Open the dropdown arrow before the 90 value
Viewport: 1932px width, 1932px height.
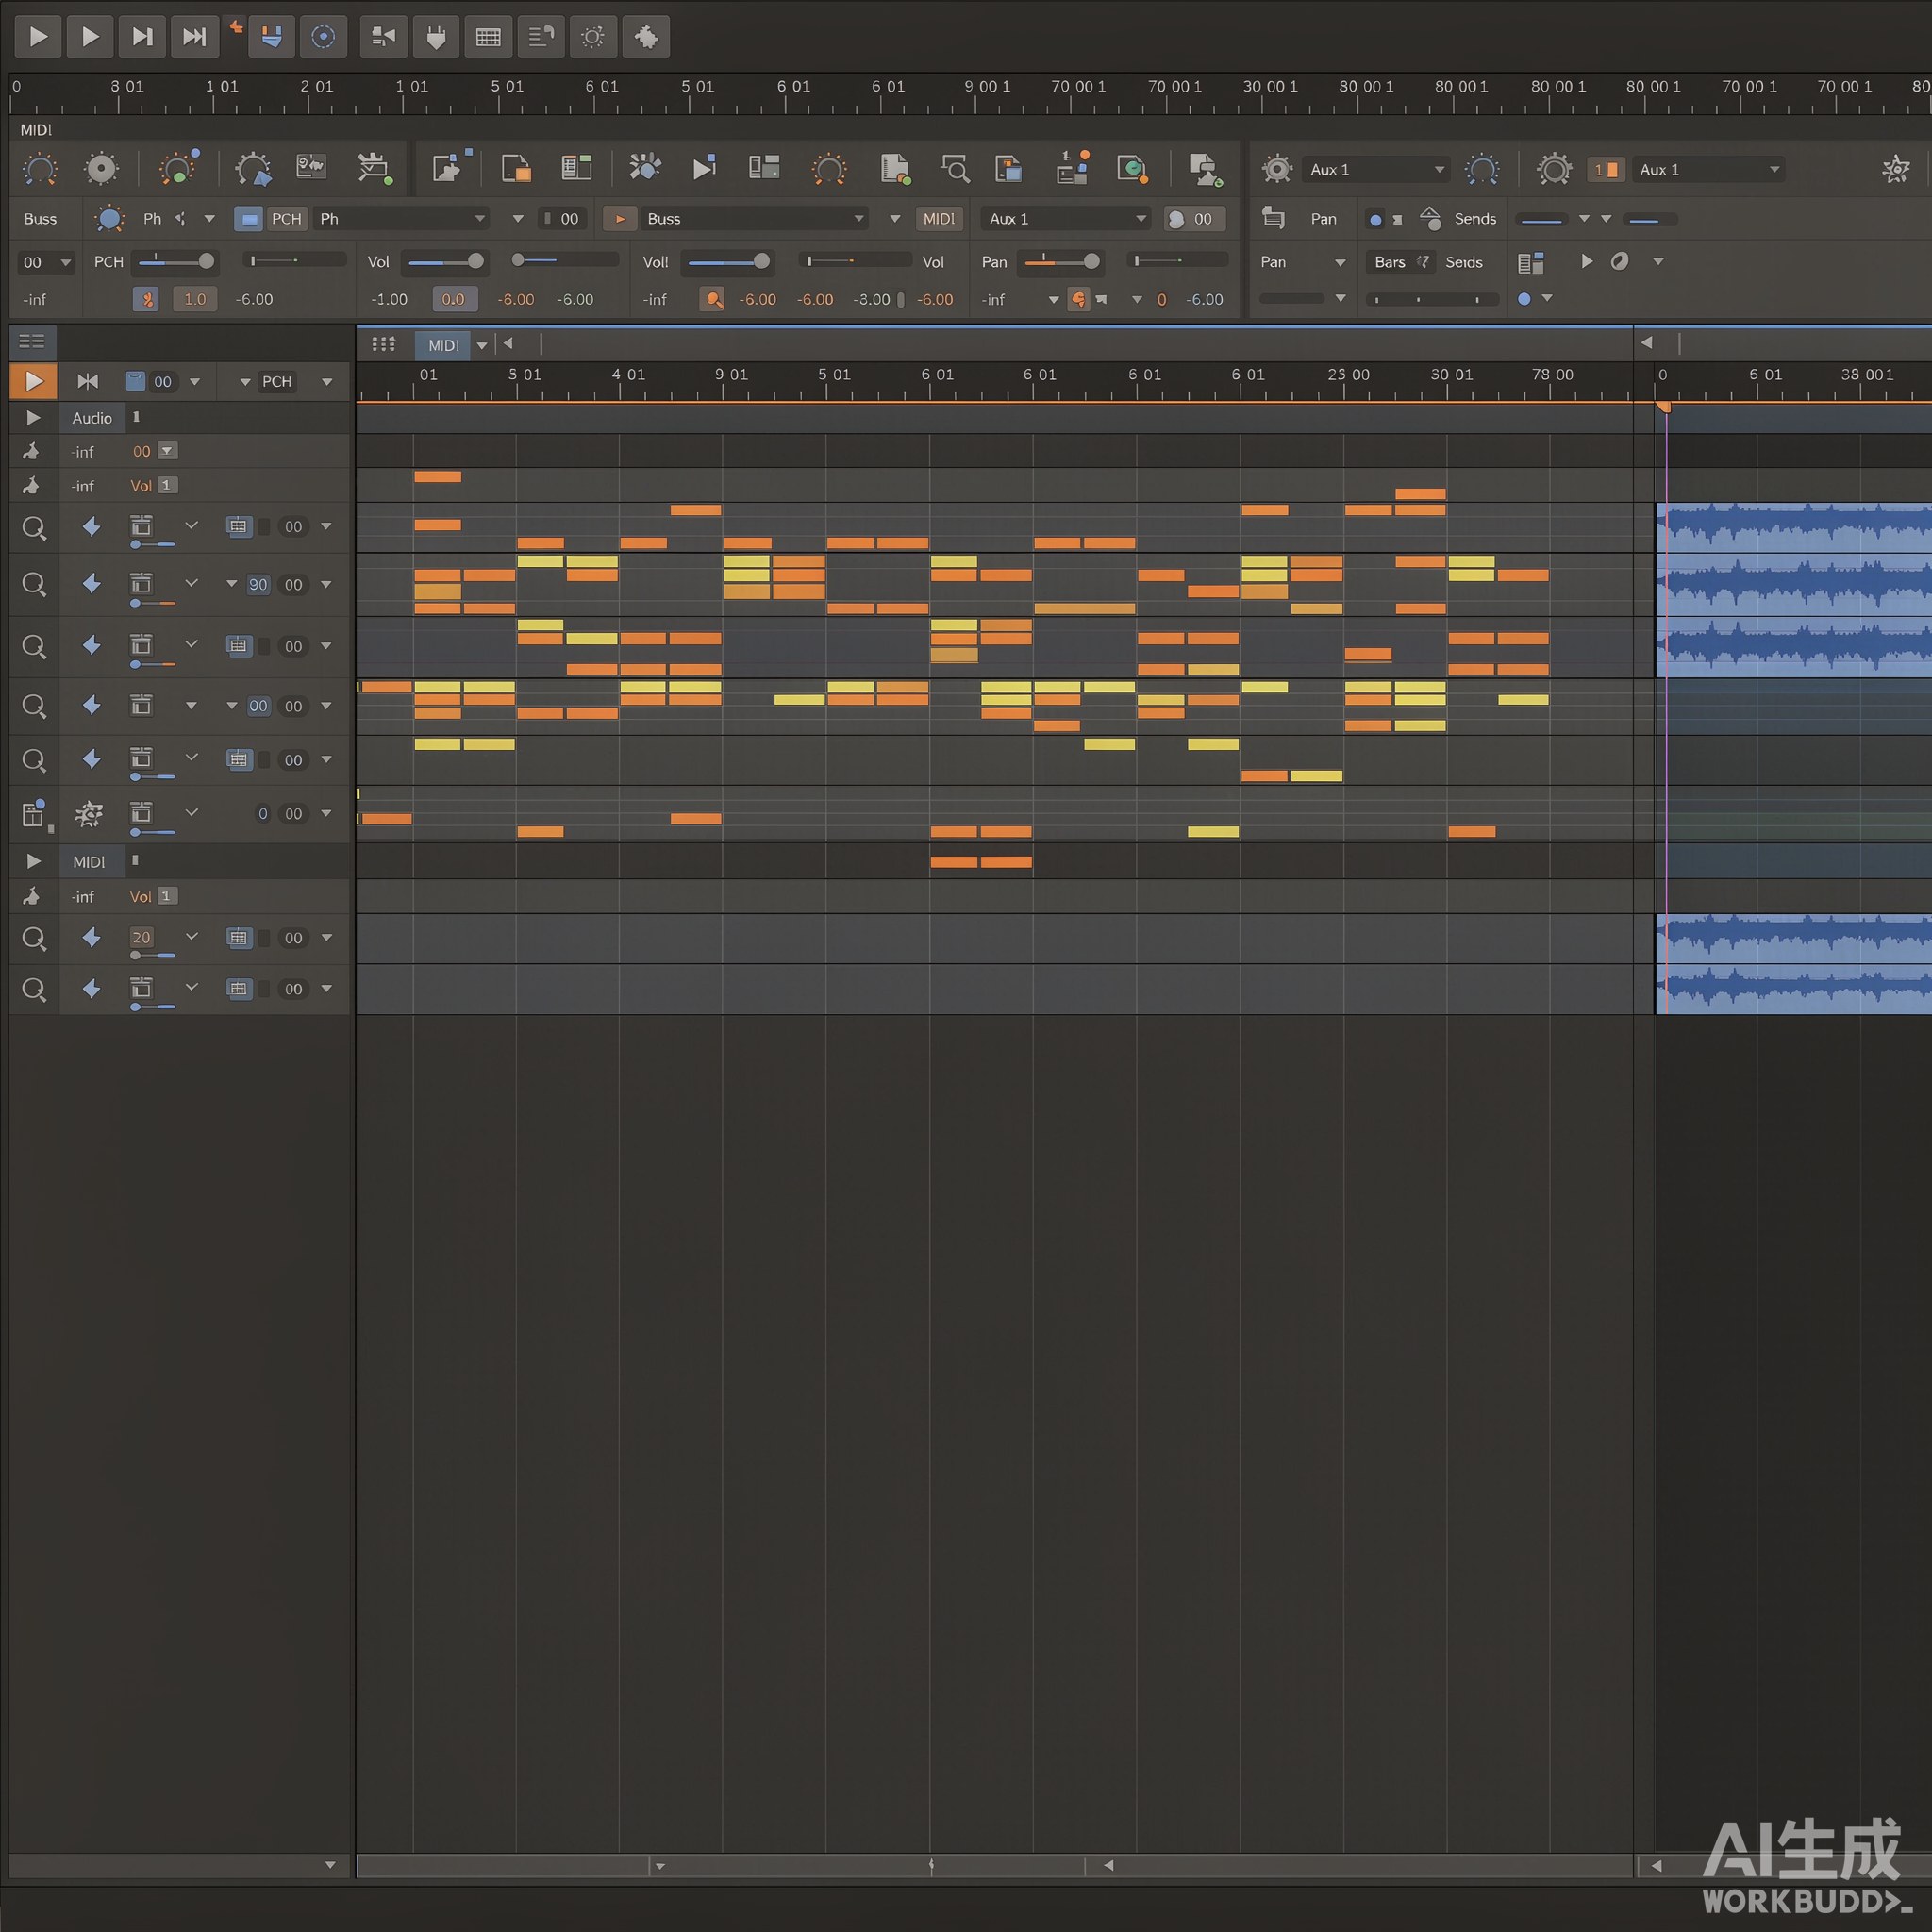pyautogui.click(x=232, y=584)
